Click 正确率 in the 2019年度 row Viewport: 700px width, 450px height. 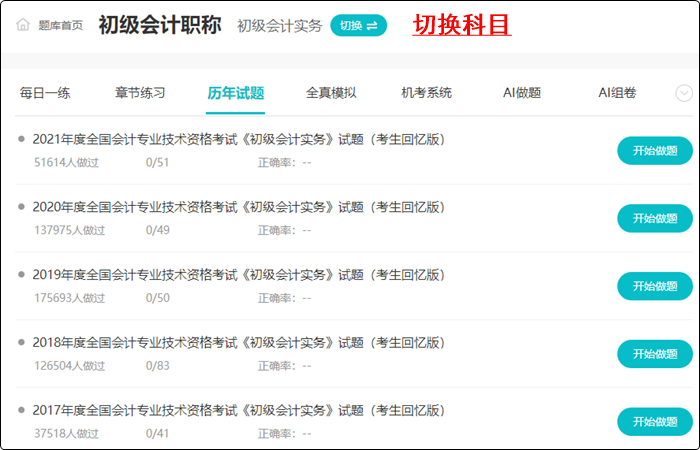click(x=284, y=298)
